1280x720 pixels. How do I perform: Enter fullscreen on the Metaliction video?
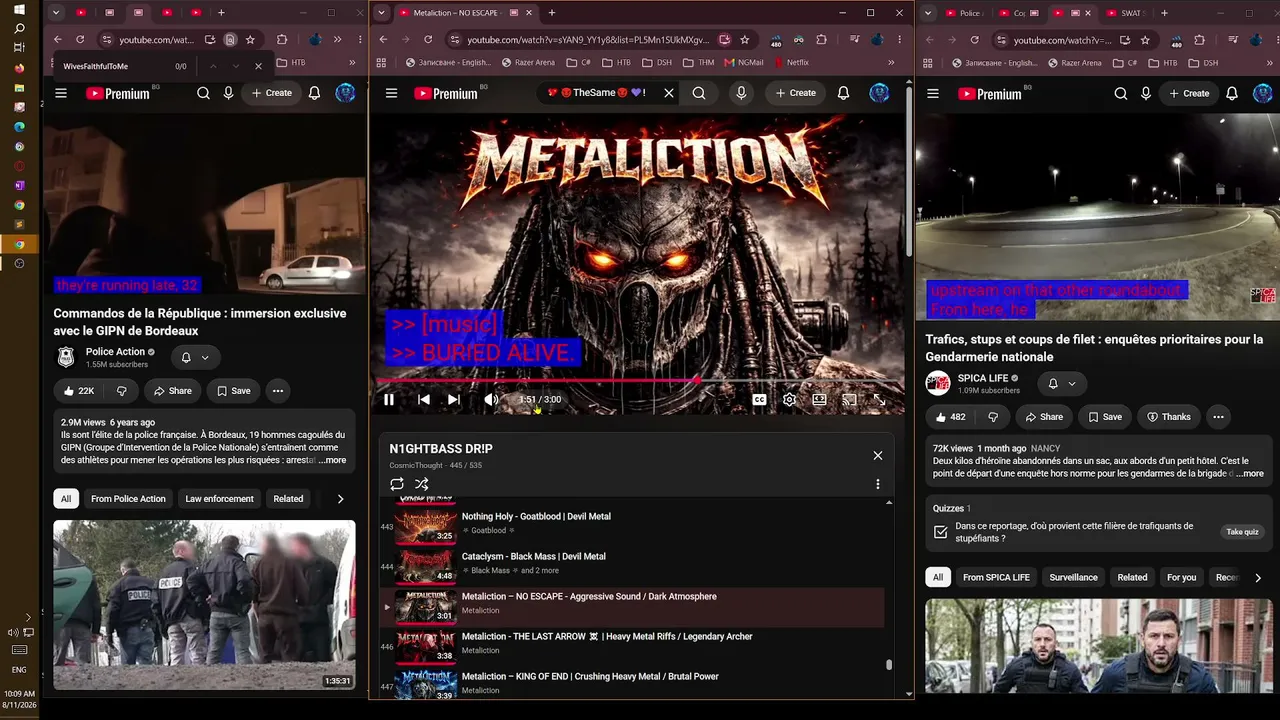coord(879,399)
